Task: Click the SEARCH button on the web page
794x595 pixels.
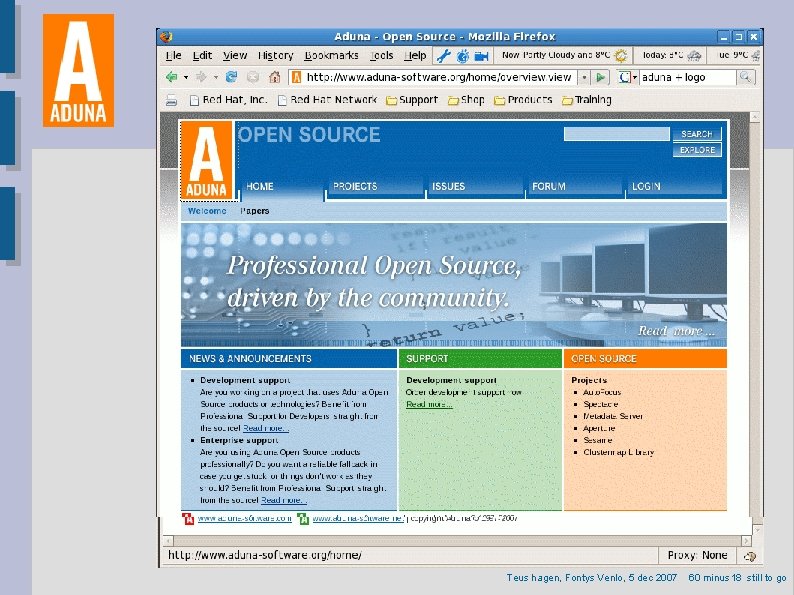Action: pyautogui.click(x=697, y=134)
